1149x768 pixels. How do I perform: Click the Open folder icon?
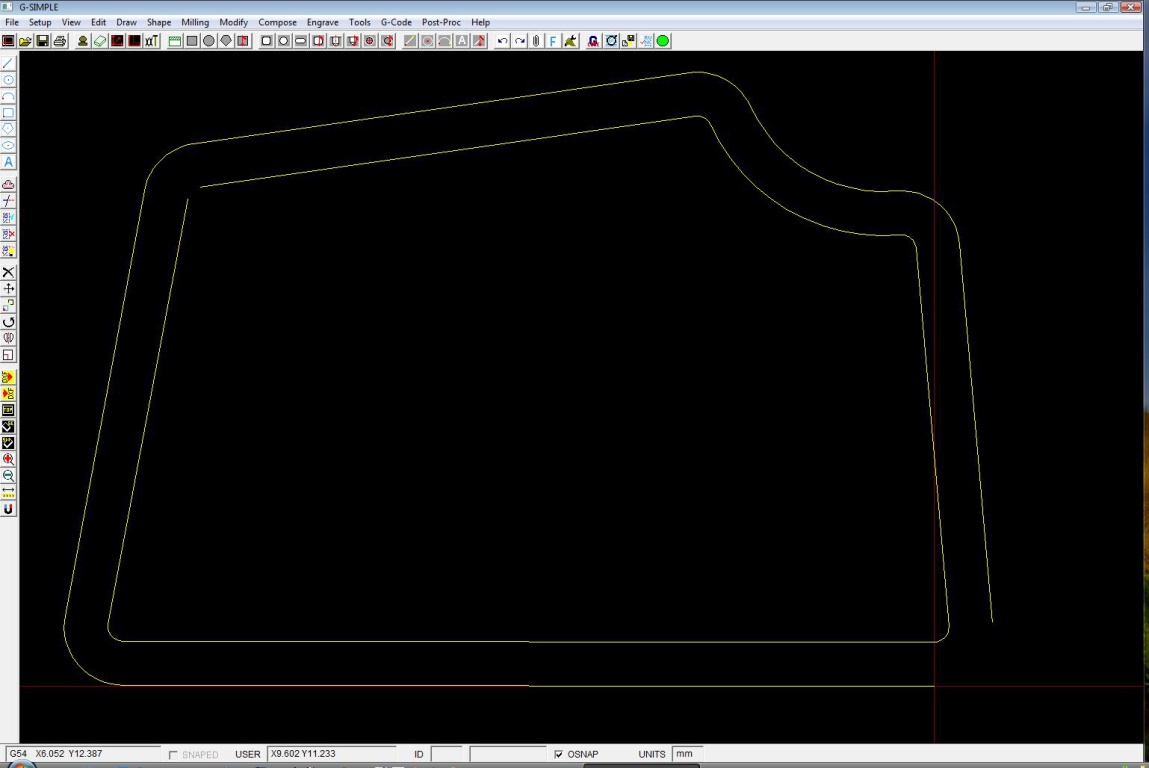(26, 41)
